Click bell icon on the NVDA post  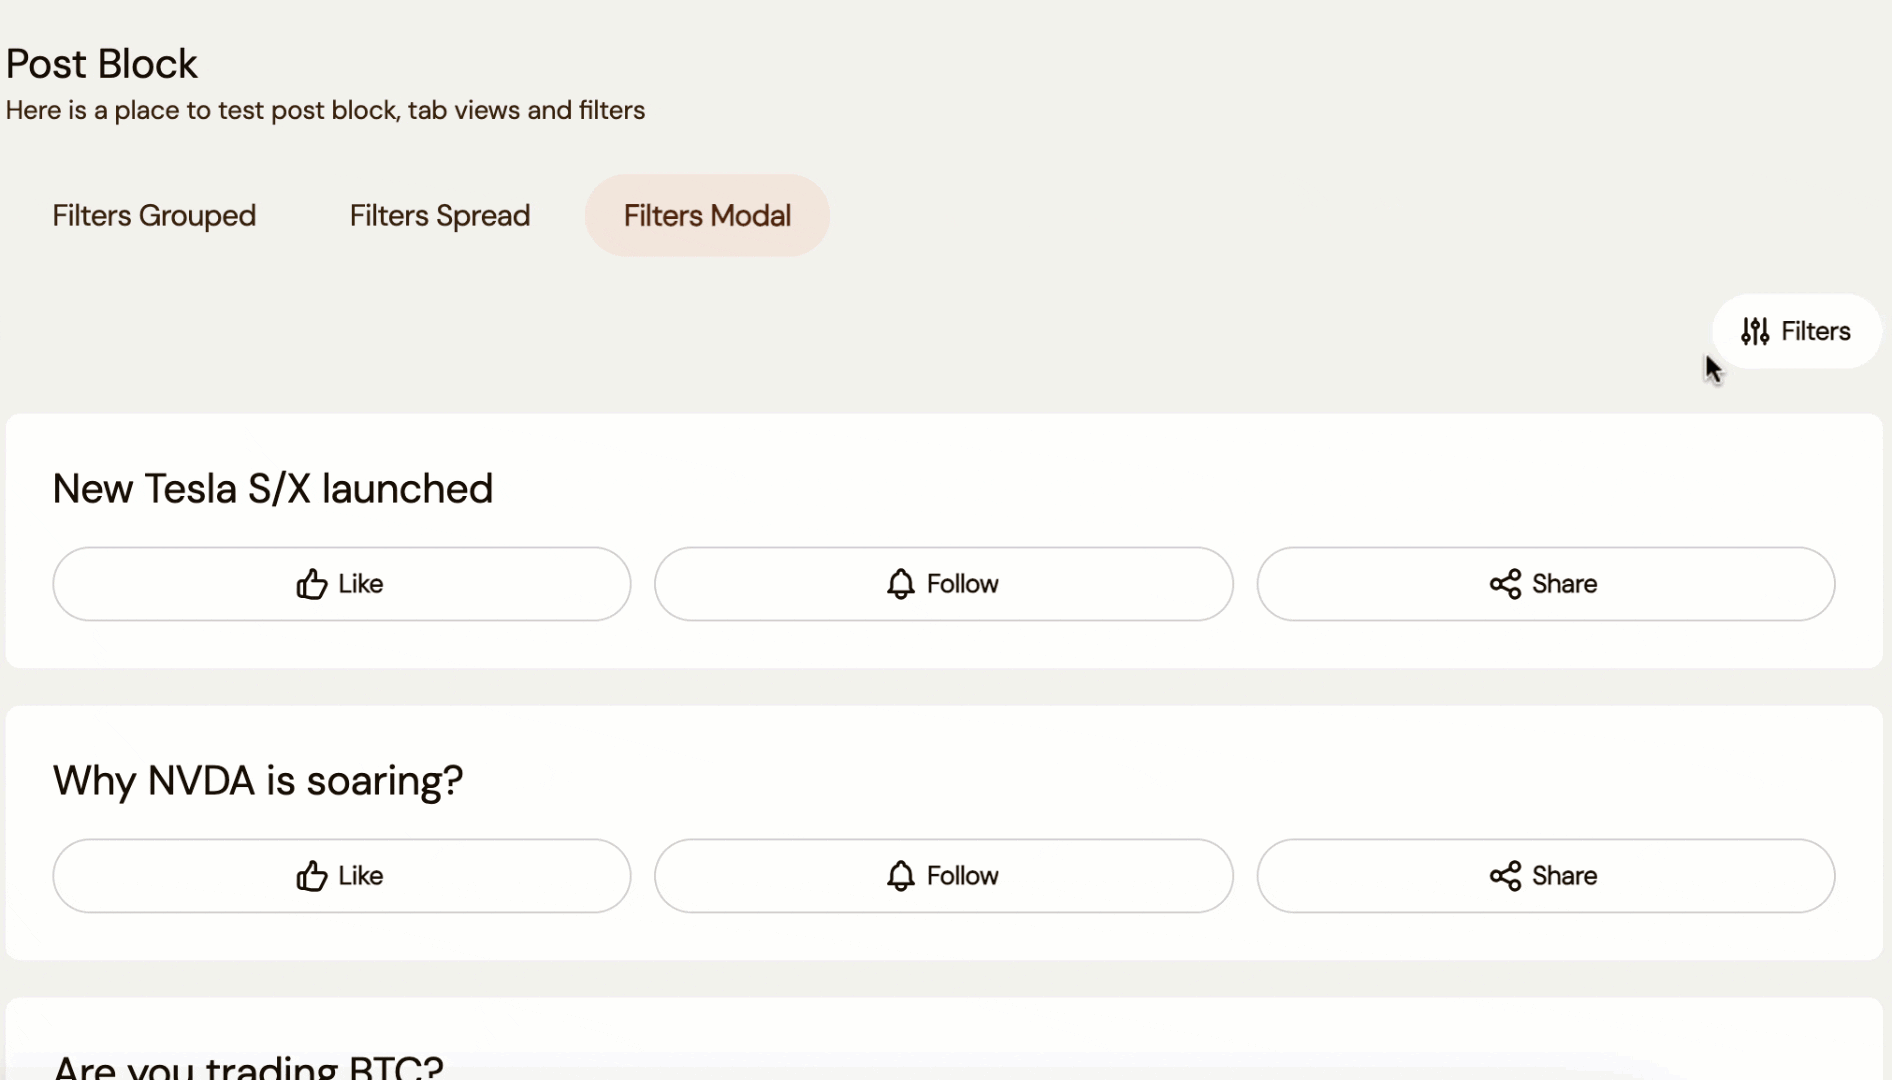[901, 876]
